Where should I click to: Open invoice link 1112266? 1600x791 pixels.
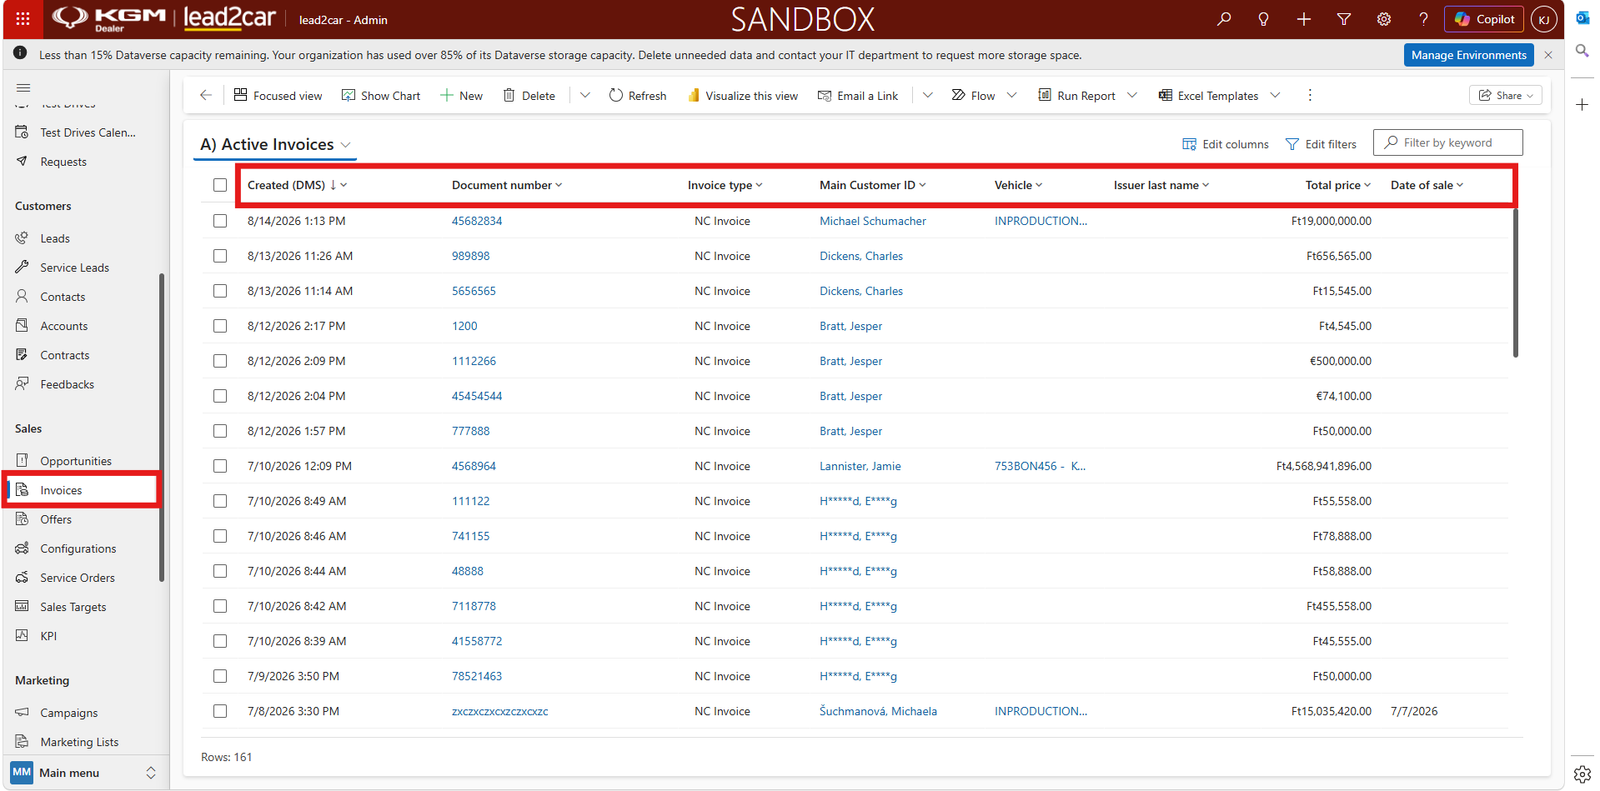pyautogui.click(x=474, y=361)
